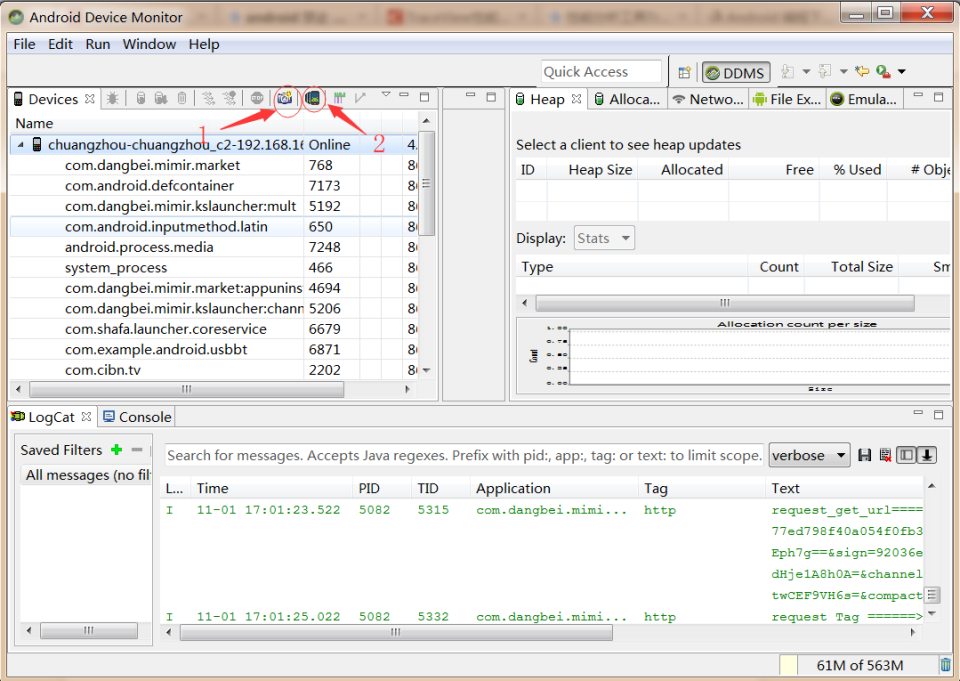960x681 pixels.
Task: Clear the logcat log
Action: [x=885, y=455]
